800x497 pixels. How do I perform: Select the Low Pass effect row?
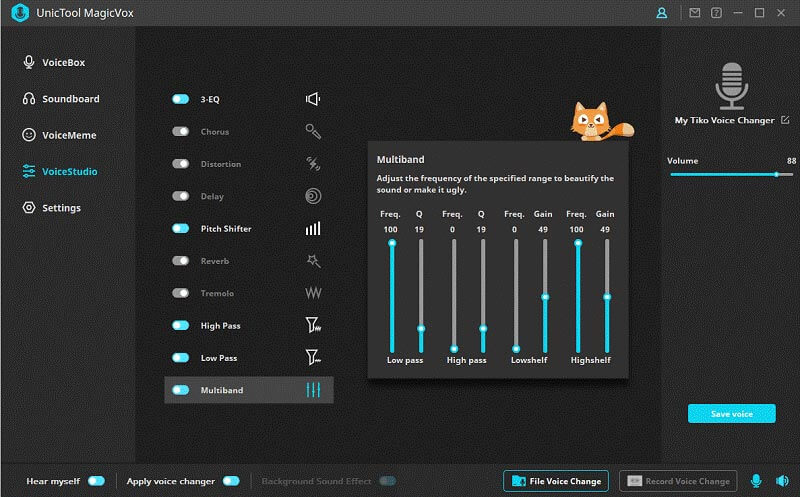pyautogui.click(x=249, y=357)
